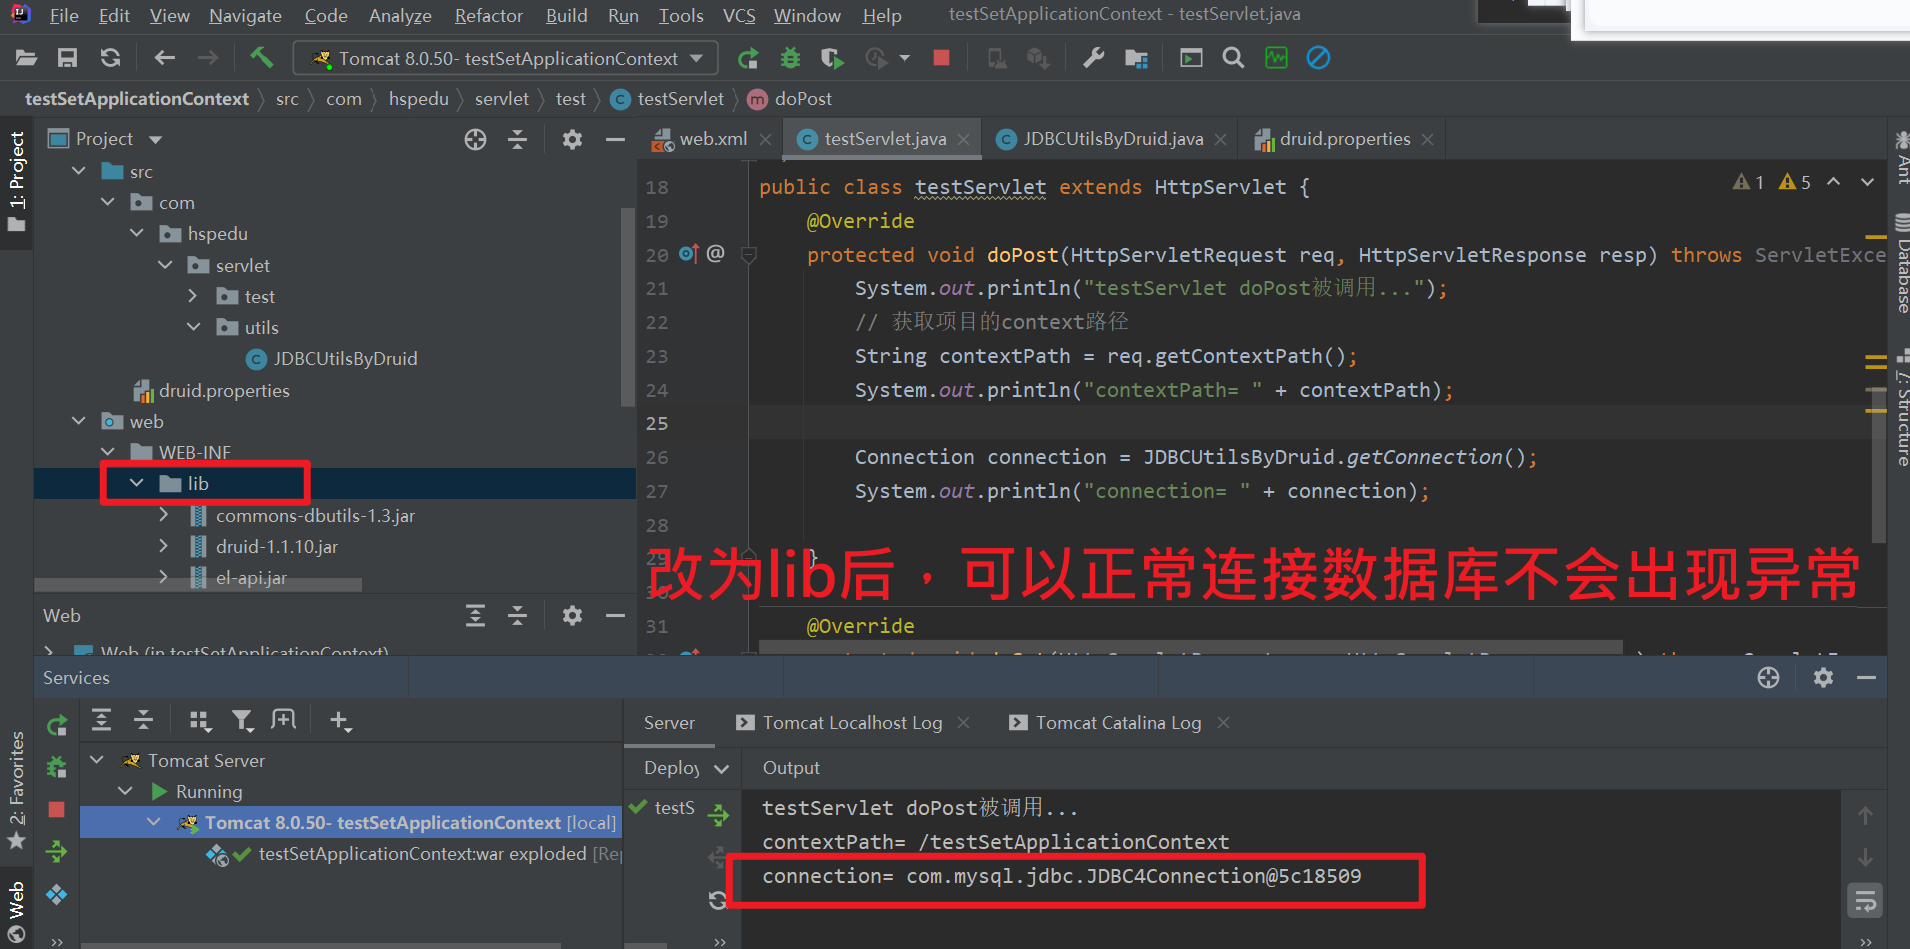1910x949 pixels.
Task: Locate current file in Project panel
Action: (475, 139)
